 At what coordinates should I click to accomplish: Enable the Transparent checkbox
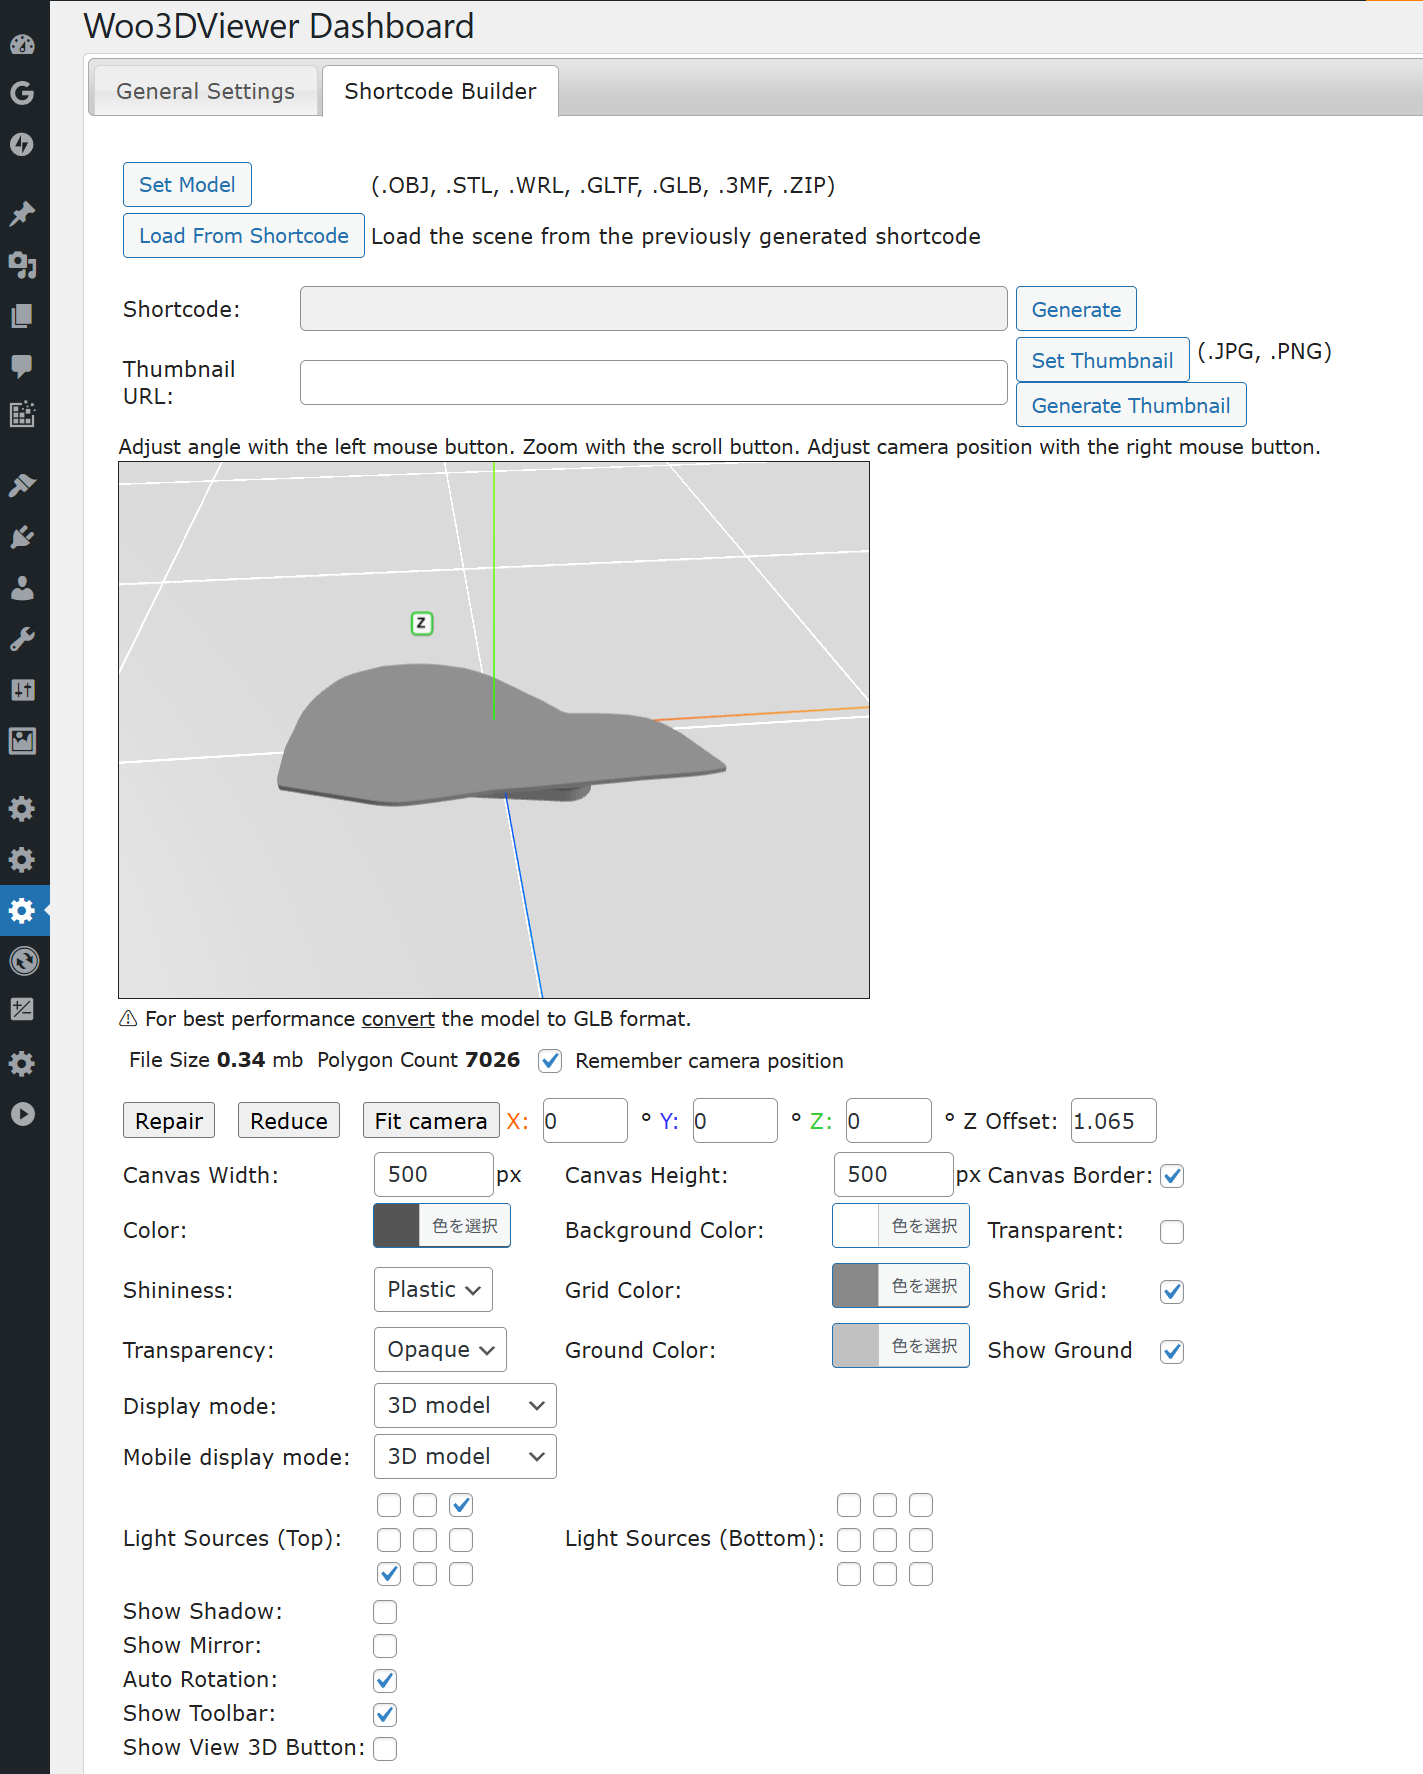point(1172,1231)
